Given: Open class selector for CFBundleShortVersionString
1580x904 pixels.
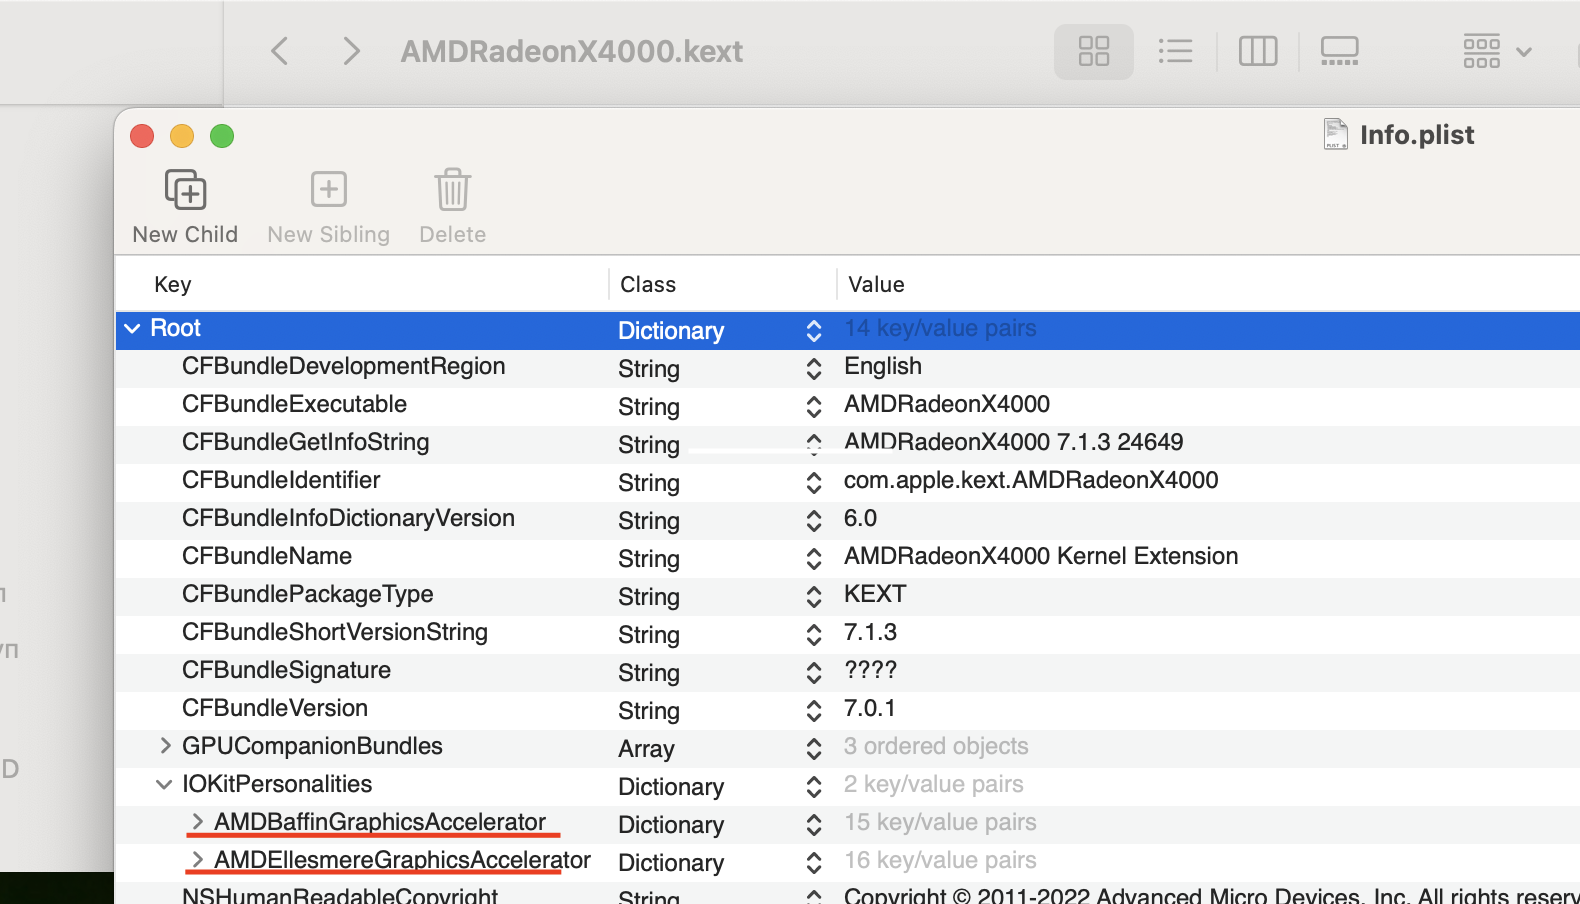Looking at the screenshot, I should pos(814,635).
